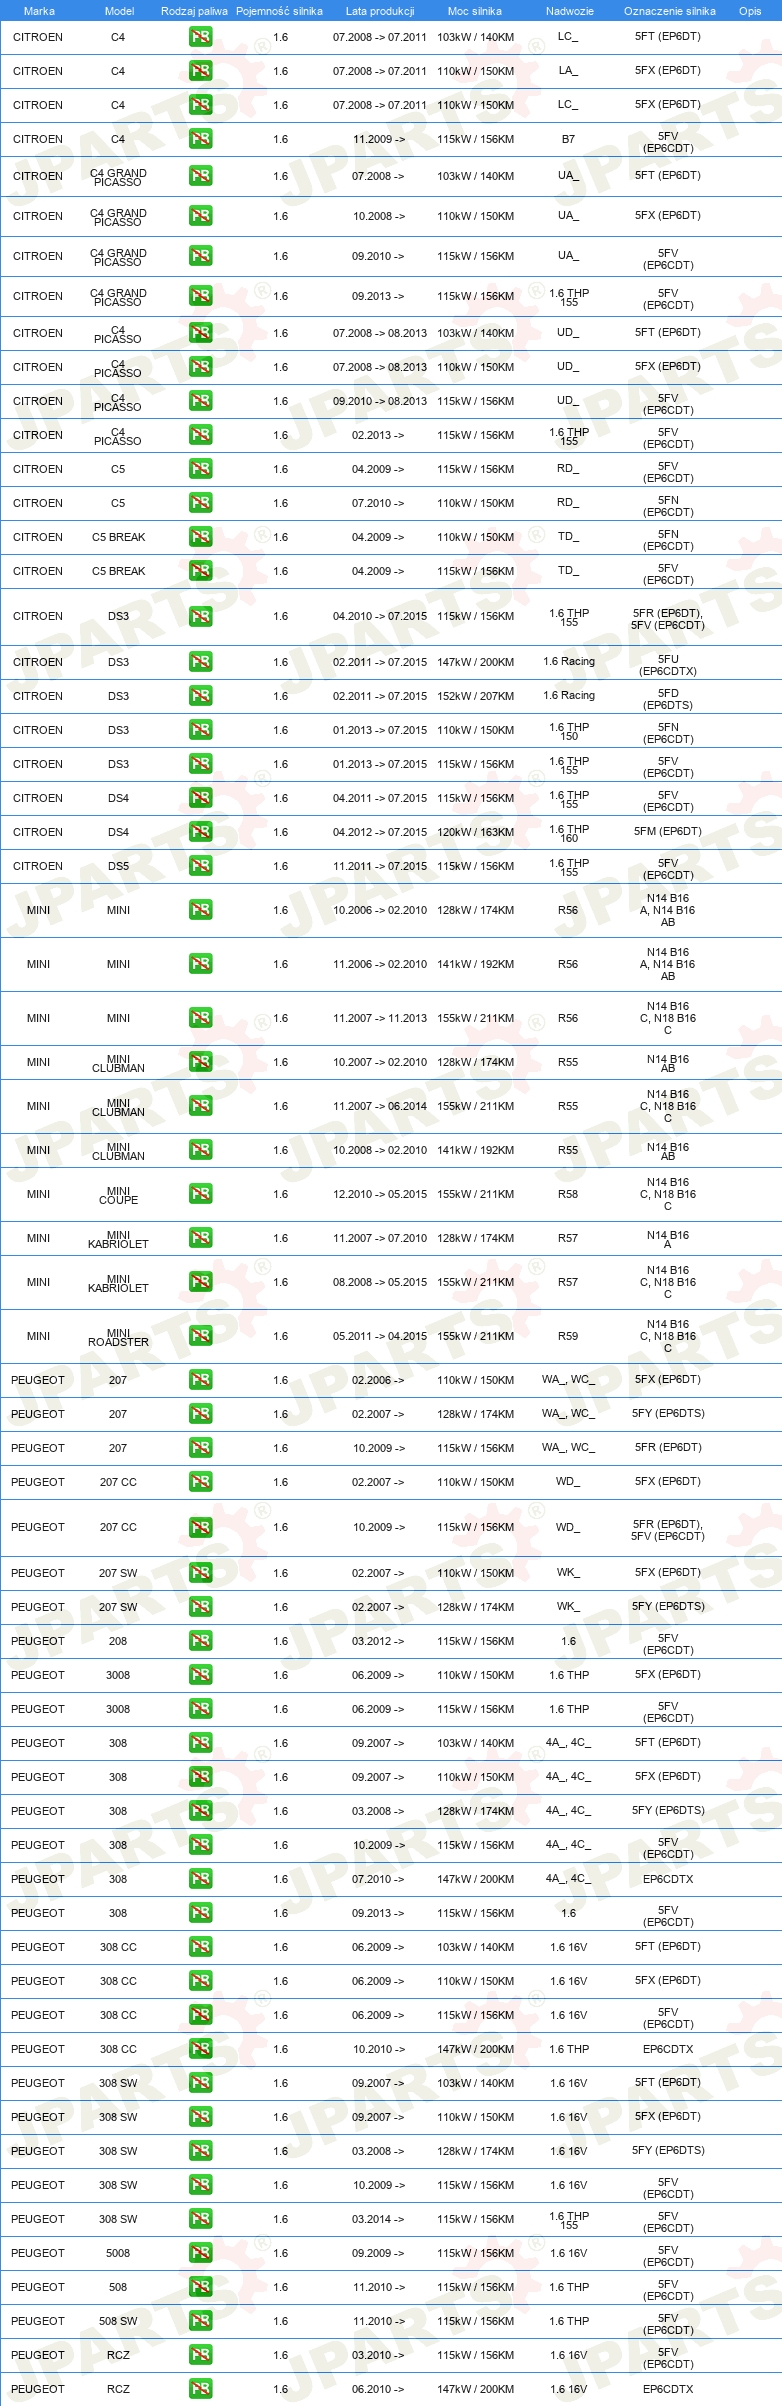782x2406 pixels.
Task: Select production date '03.2014 ->'
Action: pos(378,2219)
